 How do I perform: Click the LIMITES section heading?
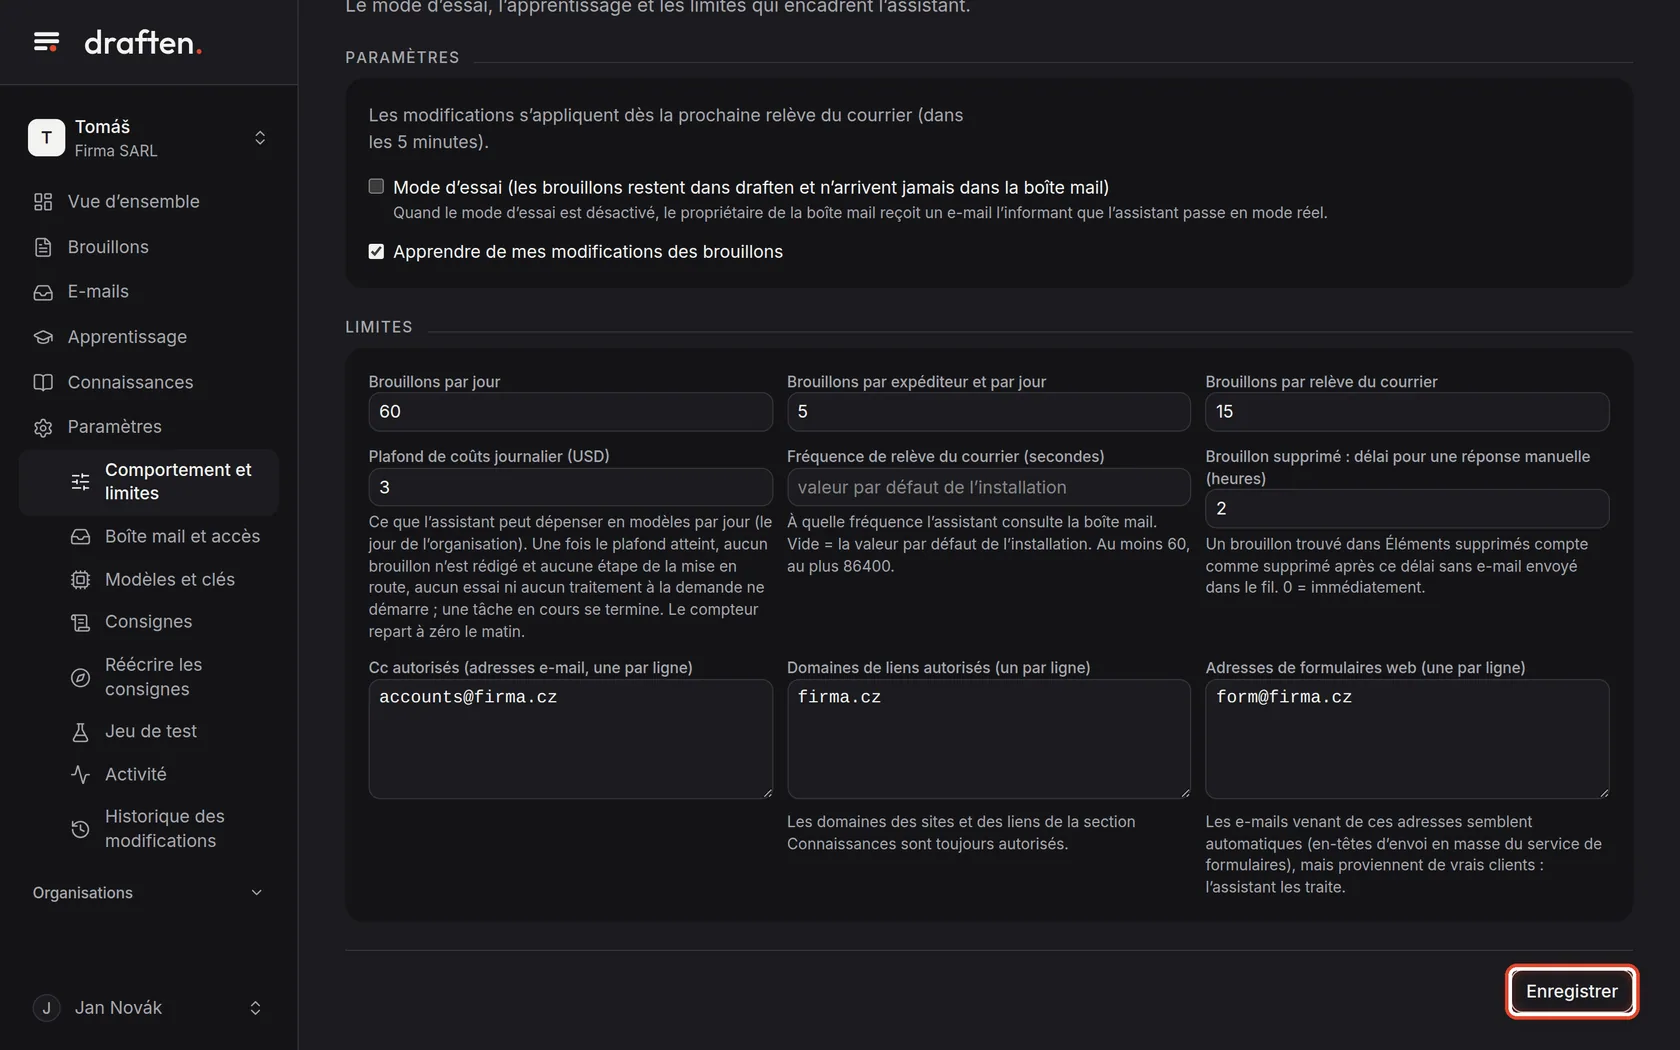click(x=379, y=327)
